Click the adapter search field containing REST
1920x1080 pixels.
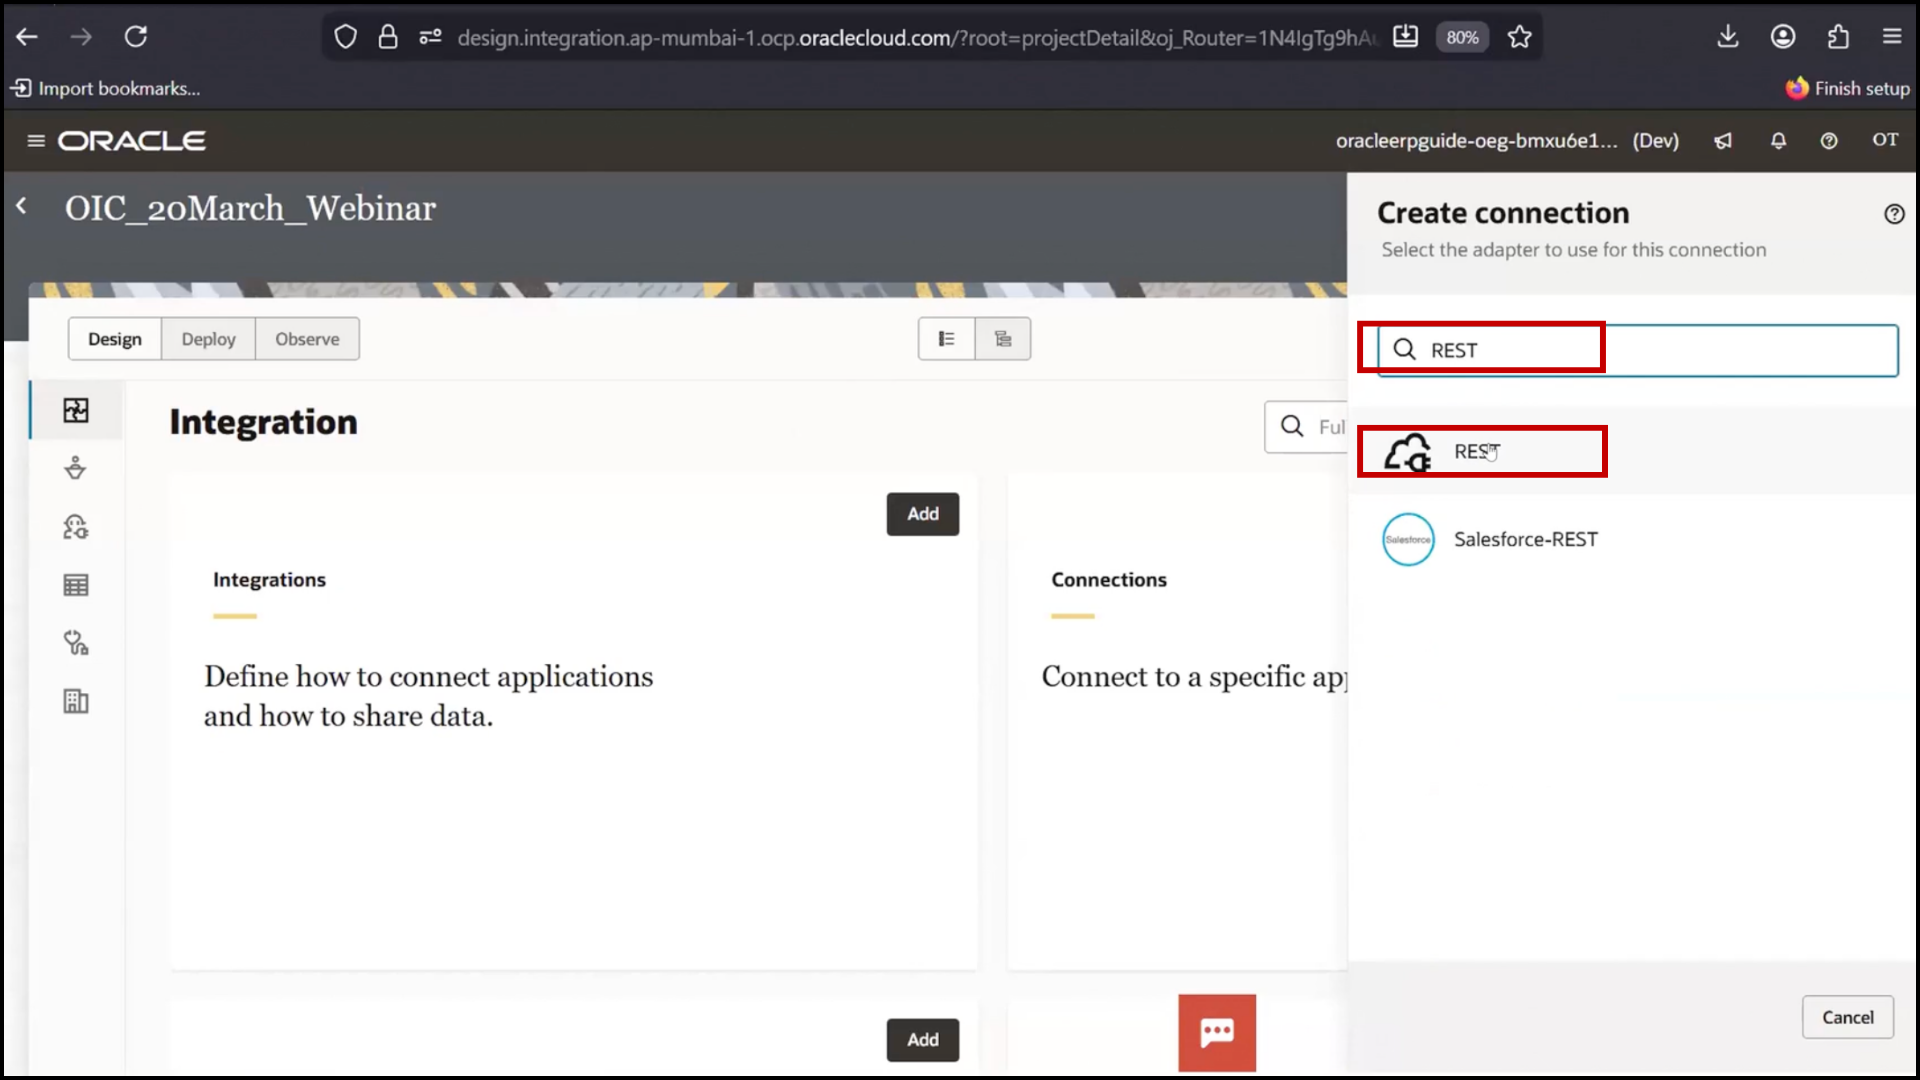pyautogui.click(x=1637, y=350)
